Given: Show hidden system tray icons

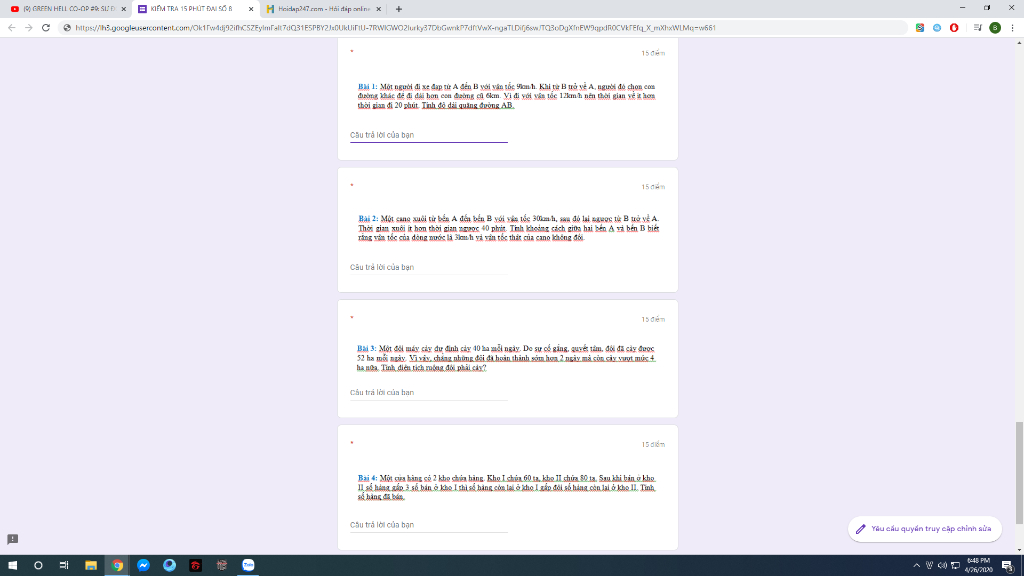Looking at the screenshot, I should [916, 566].
